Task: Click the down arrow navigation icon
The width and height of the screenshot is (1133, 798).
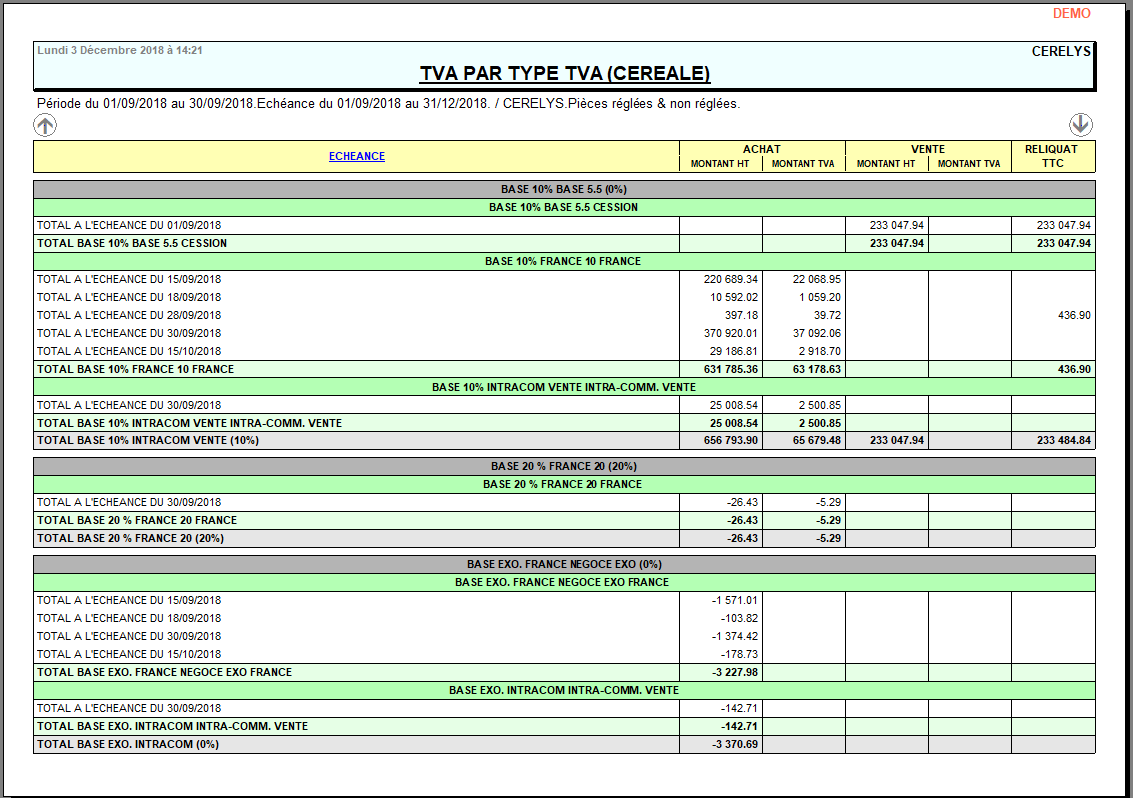Action: [1080, 125]
